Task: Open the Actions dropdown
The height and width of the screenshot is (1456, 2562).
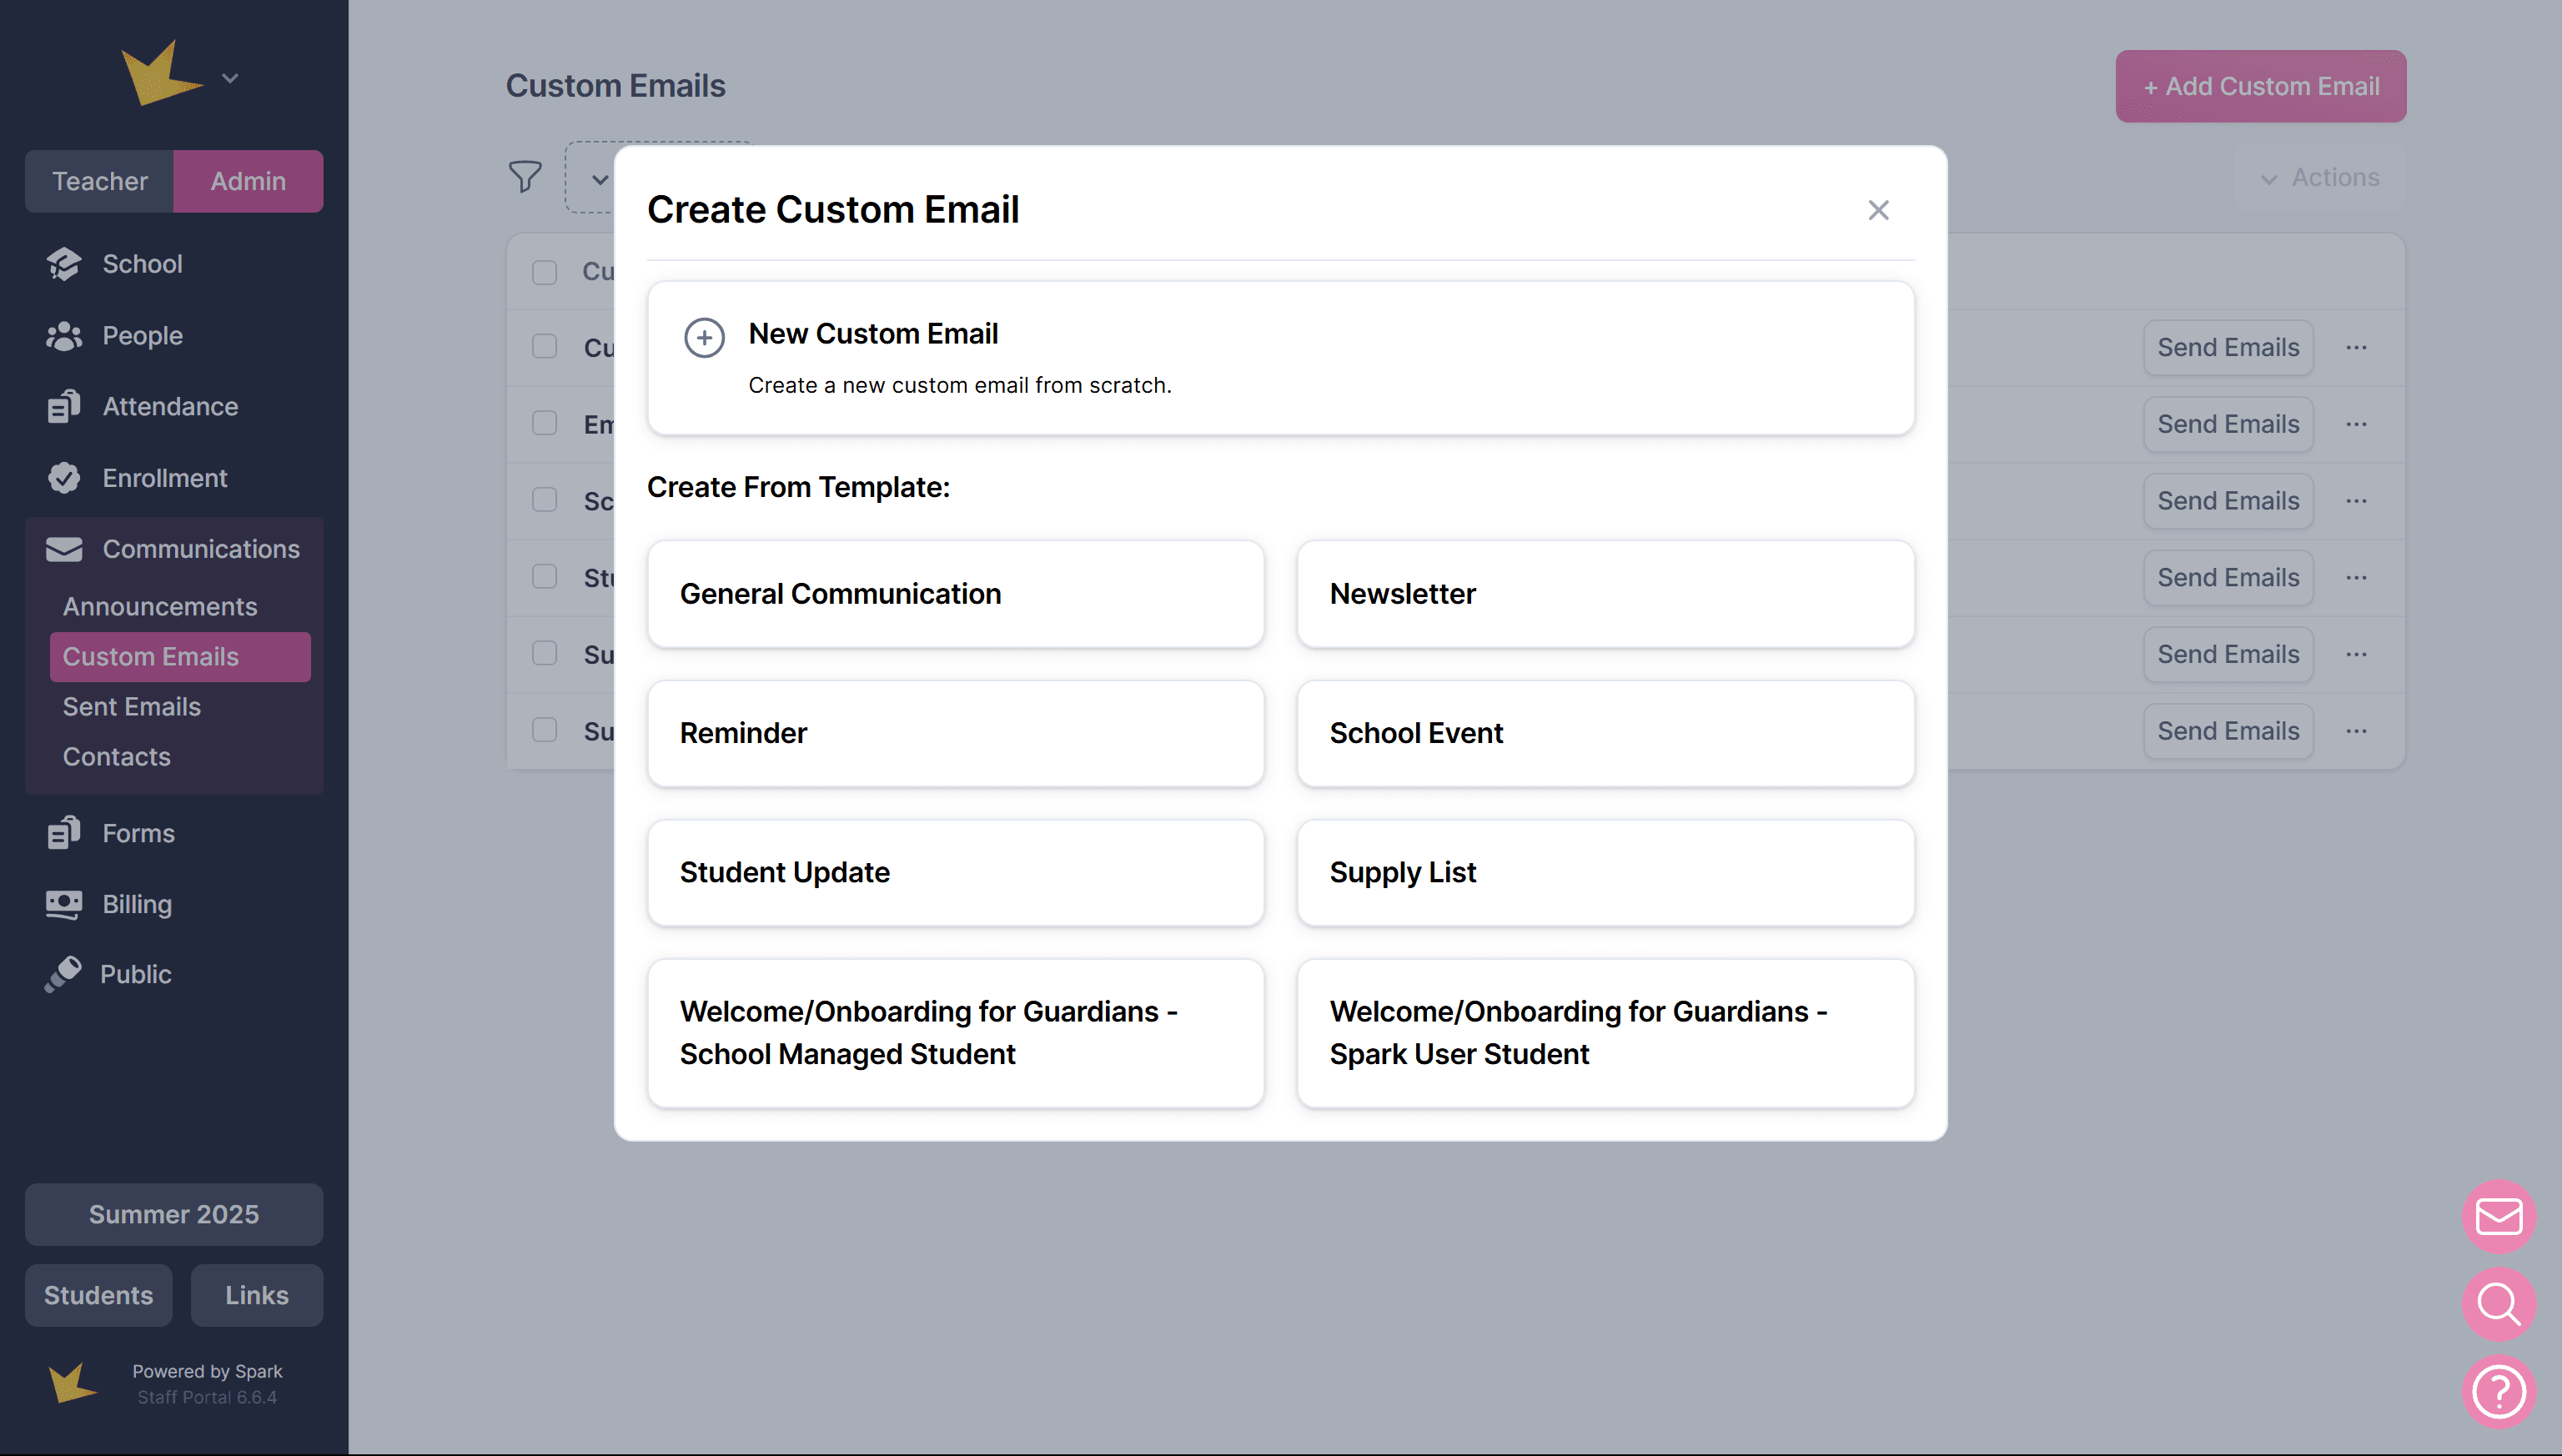Action: click(x=2320, y=178)
